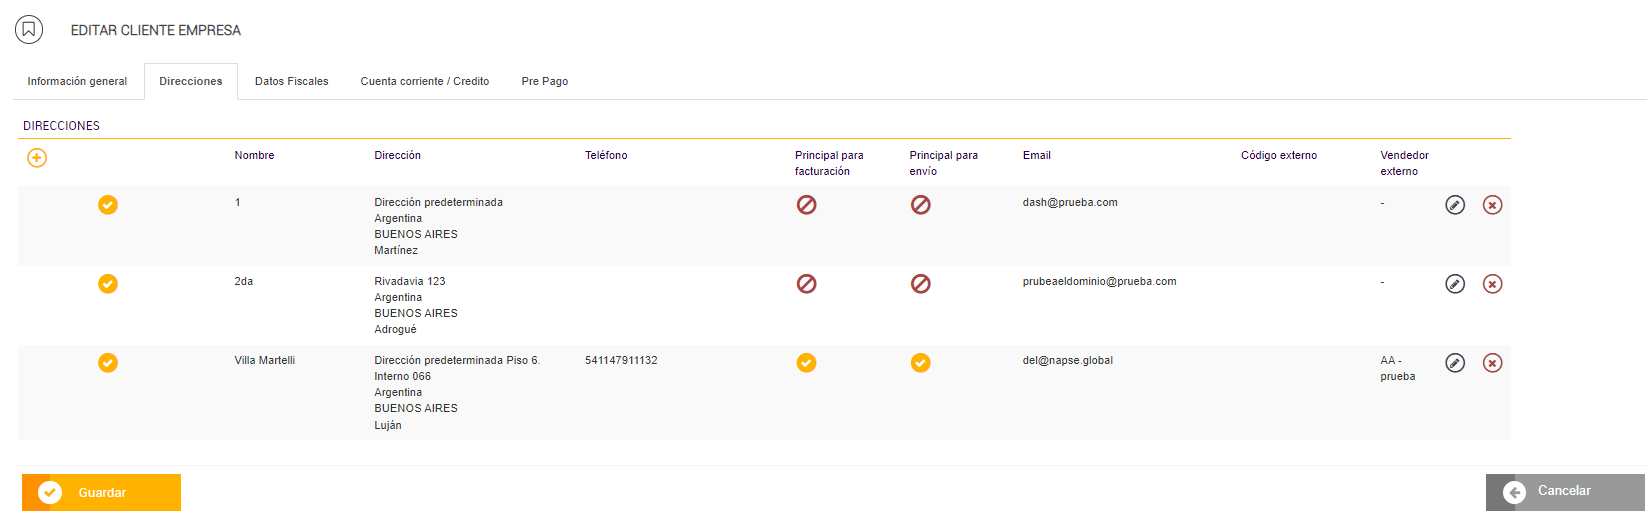Save changes with Guardar button
The image size is (1647, 518).
tap(101, 493)
